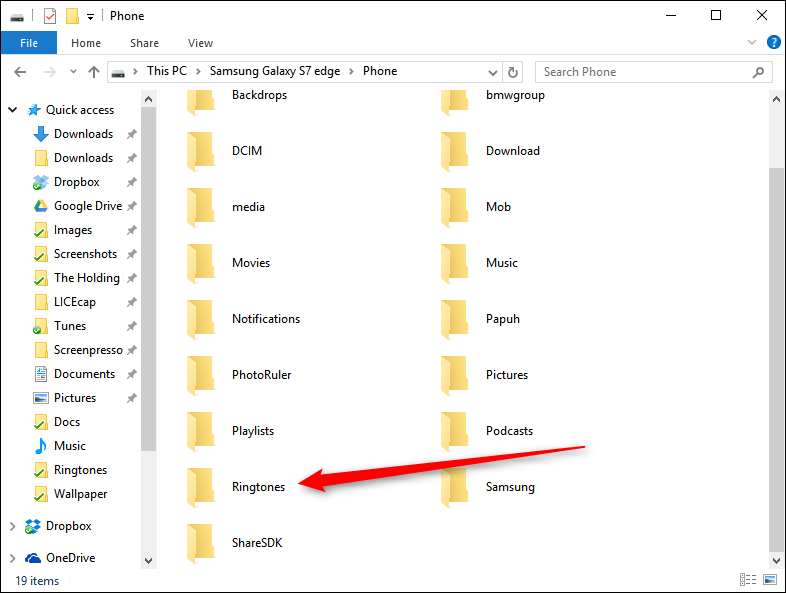Viewport: 786px width, 593px height.
Task: Navigate to Samsung Galaxy S7 edge breadcrumb
Action: [x=275, y=71]
